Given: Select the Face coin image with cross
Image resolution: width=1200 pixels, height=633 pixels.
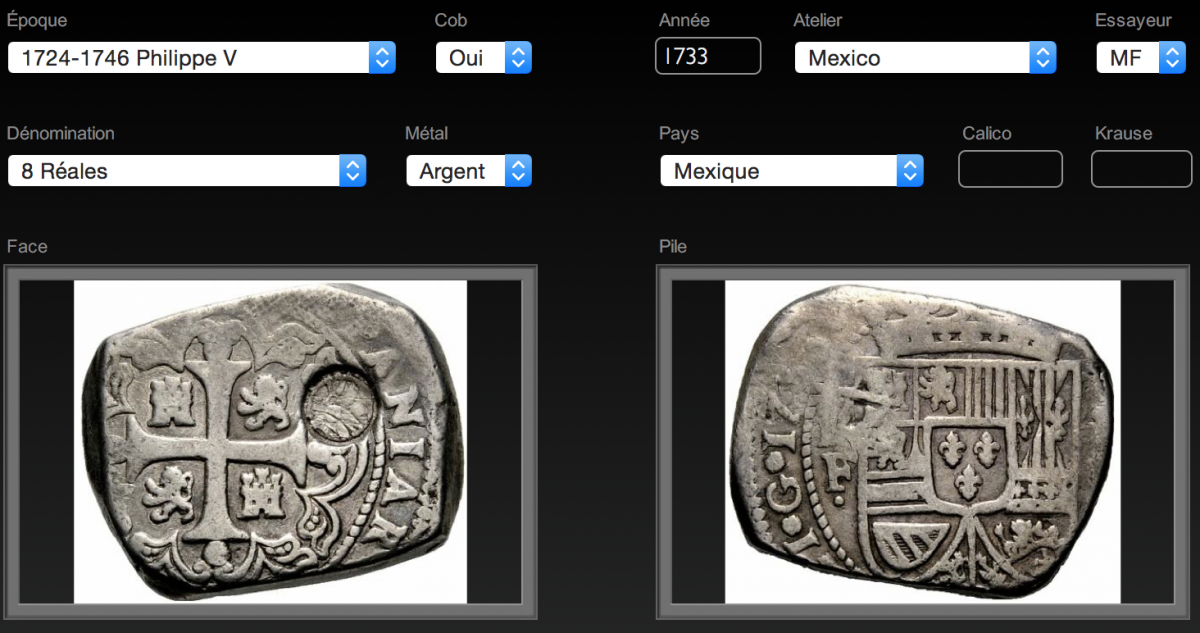Looking at the screenshot, I should pos(270,441).
